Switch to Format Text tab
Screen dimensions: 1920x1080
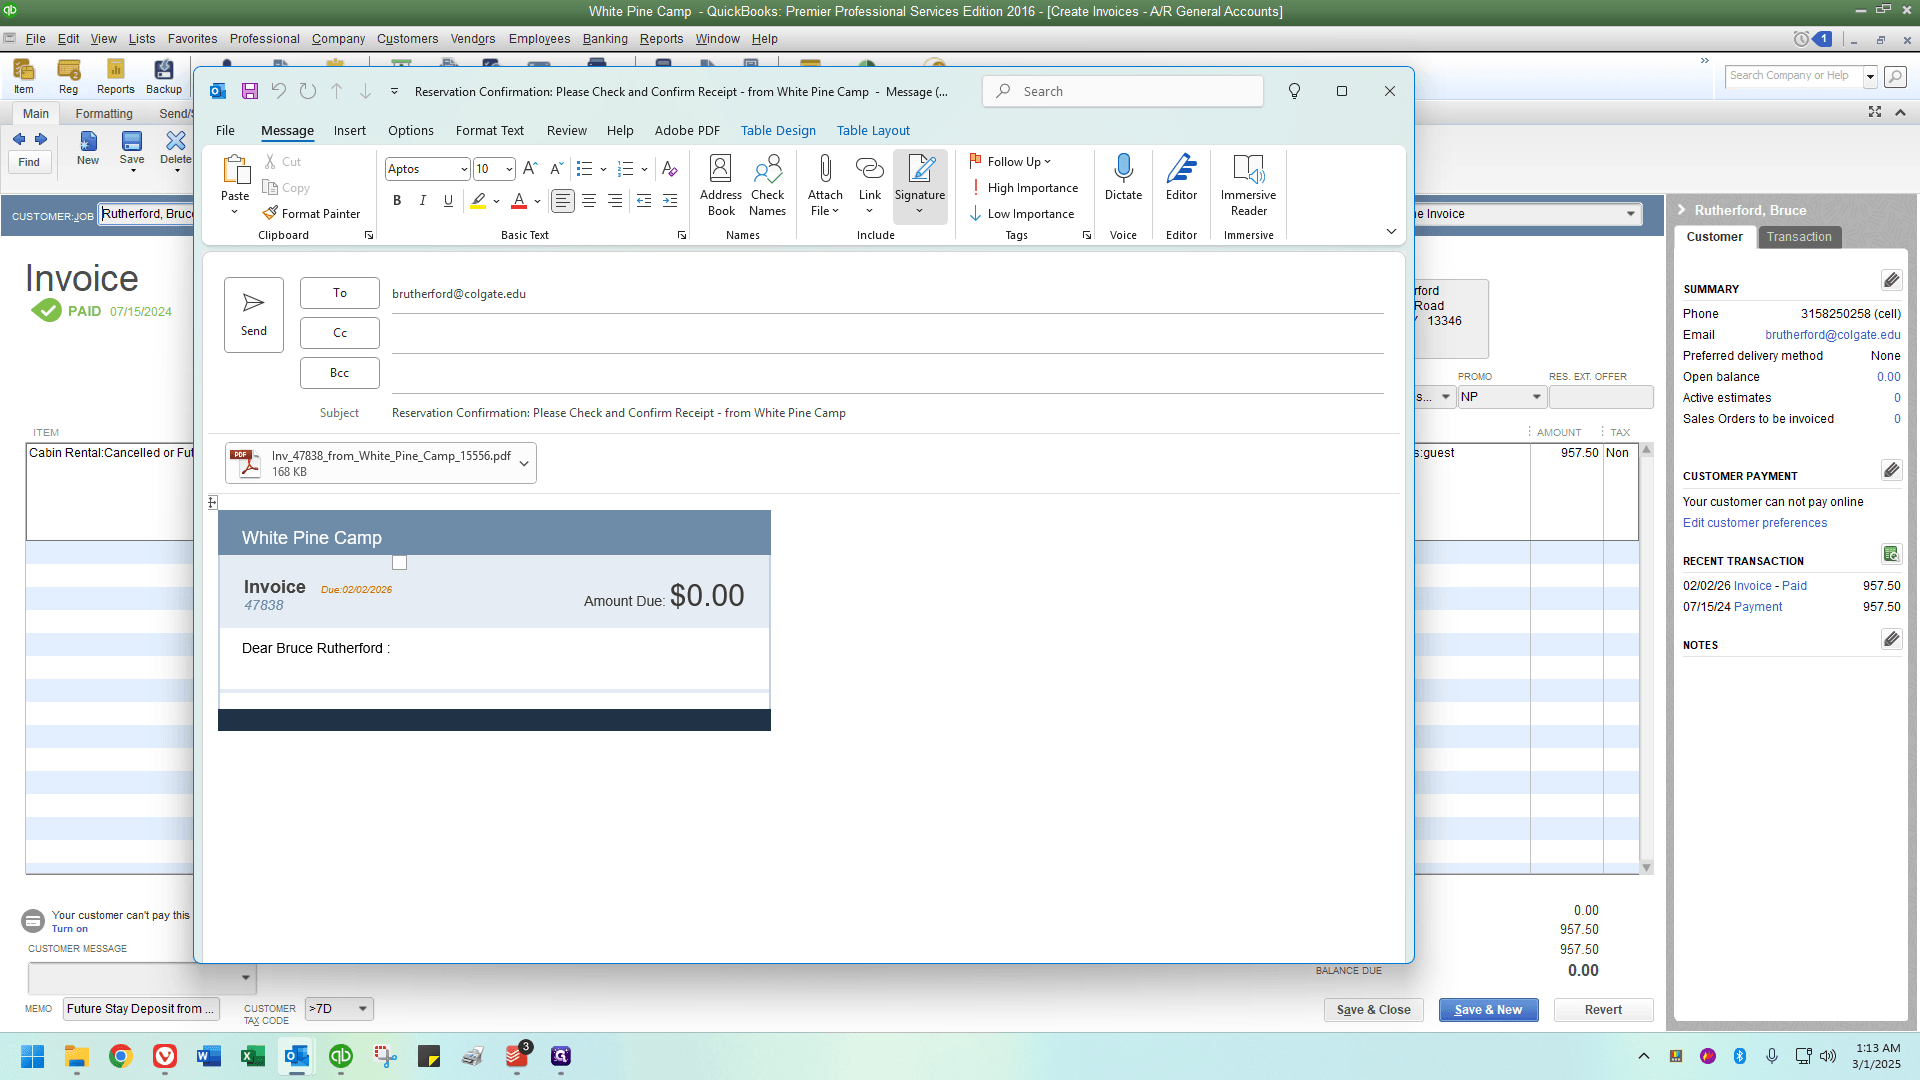pos(489,130)
